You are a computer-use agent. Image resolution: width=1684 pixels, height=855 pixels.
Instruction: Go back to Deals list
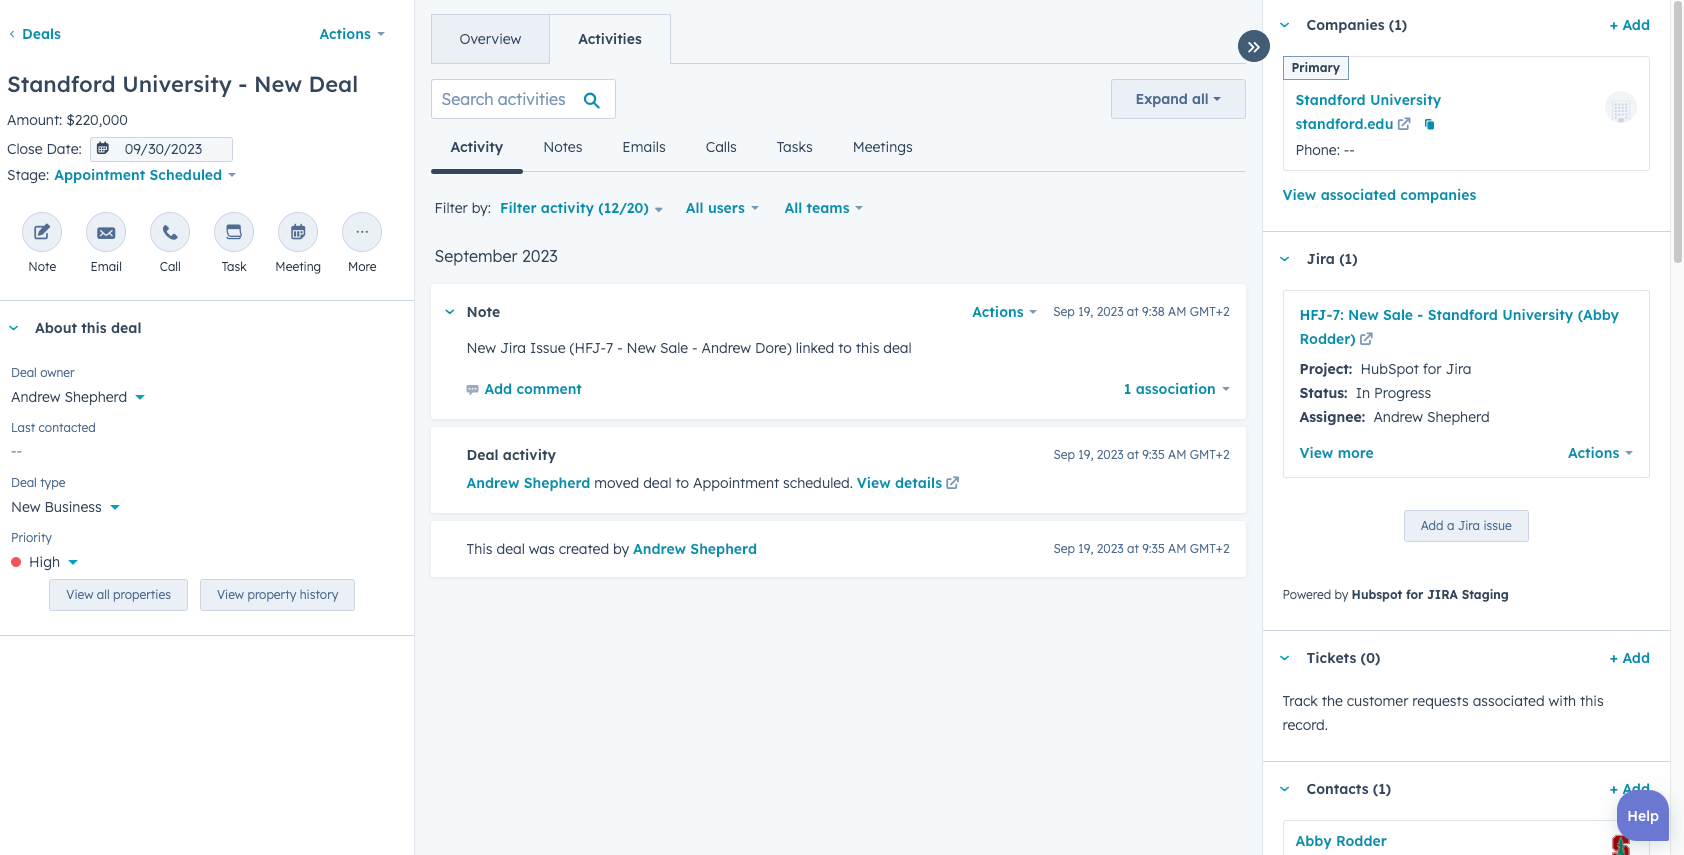click(x=34, y=34)
